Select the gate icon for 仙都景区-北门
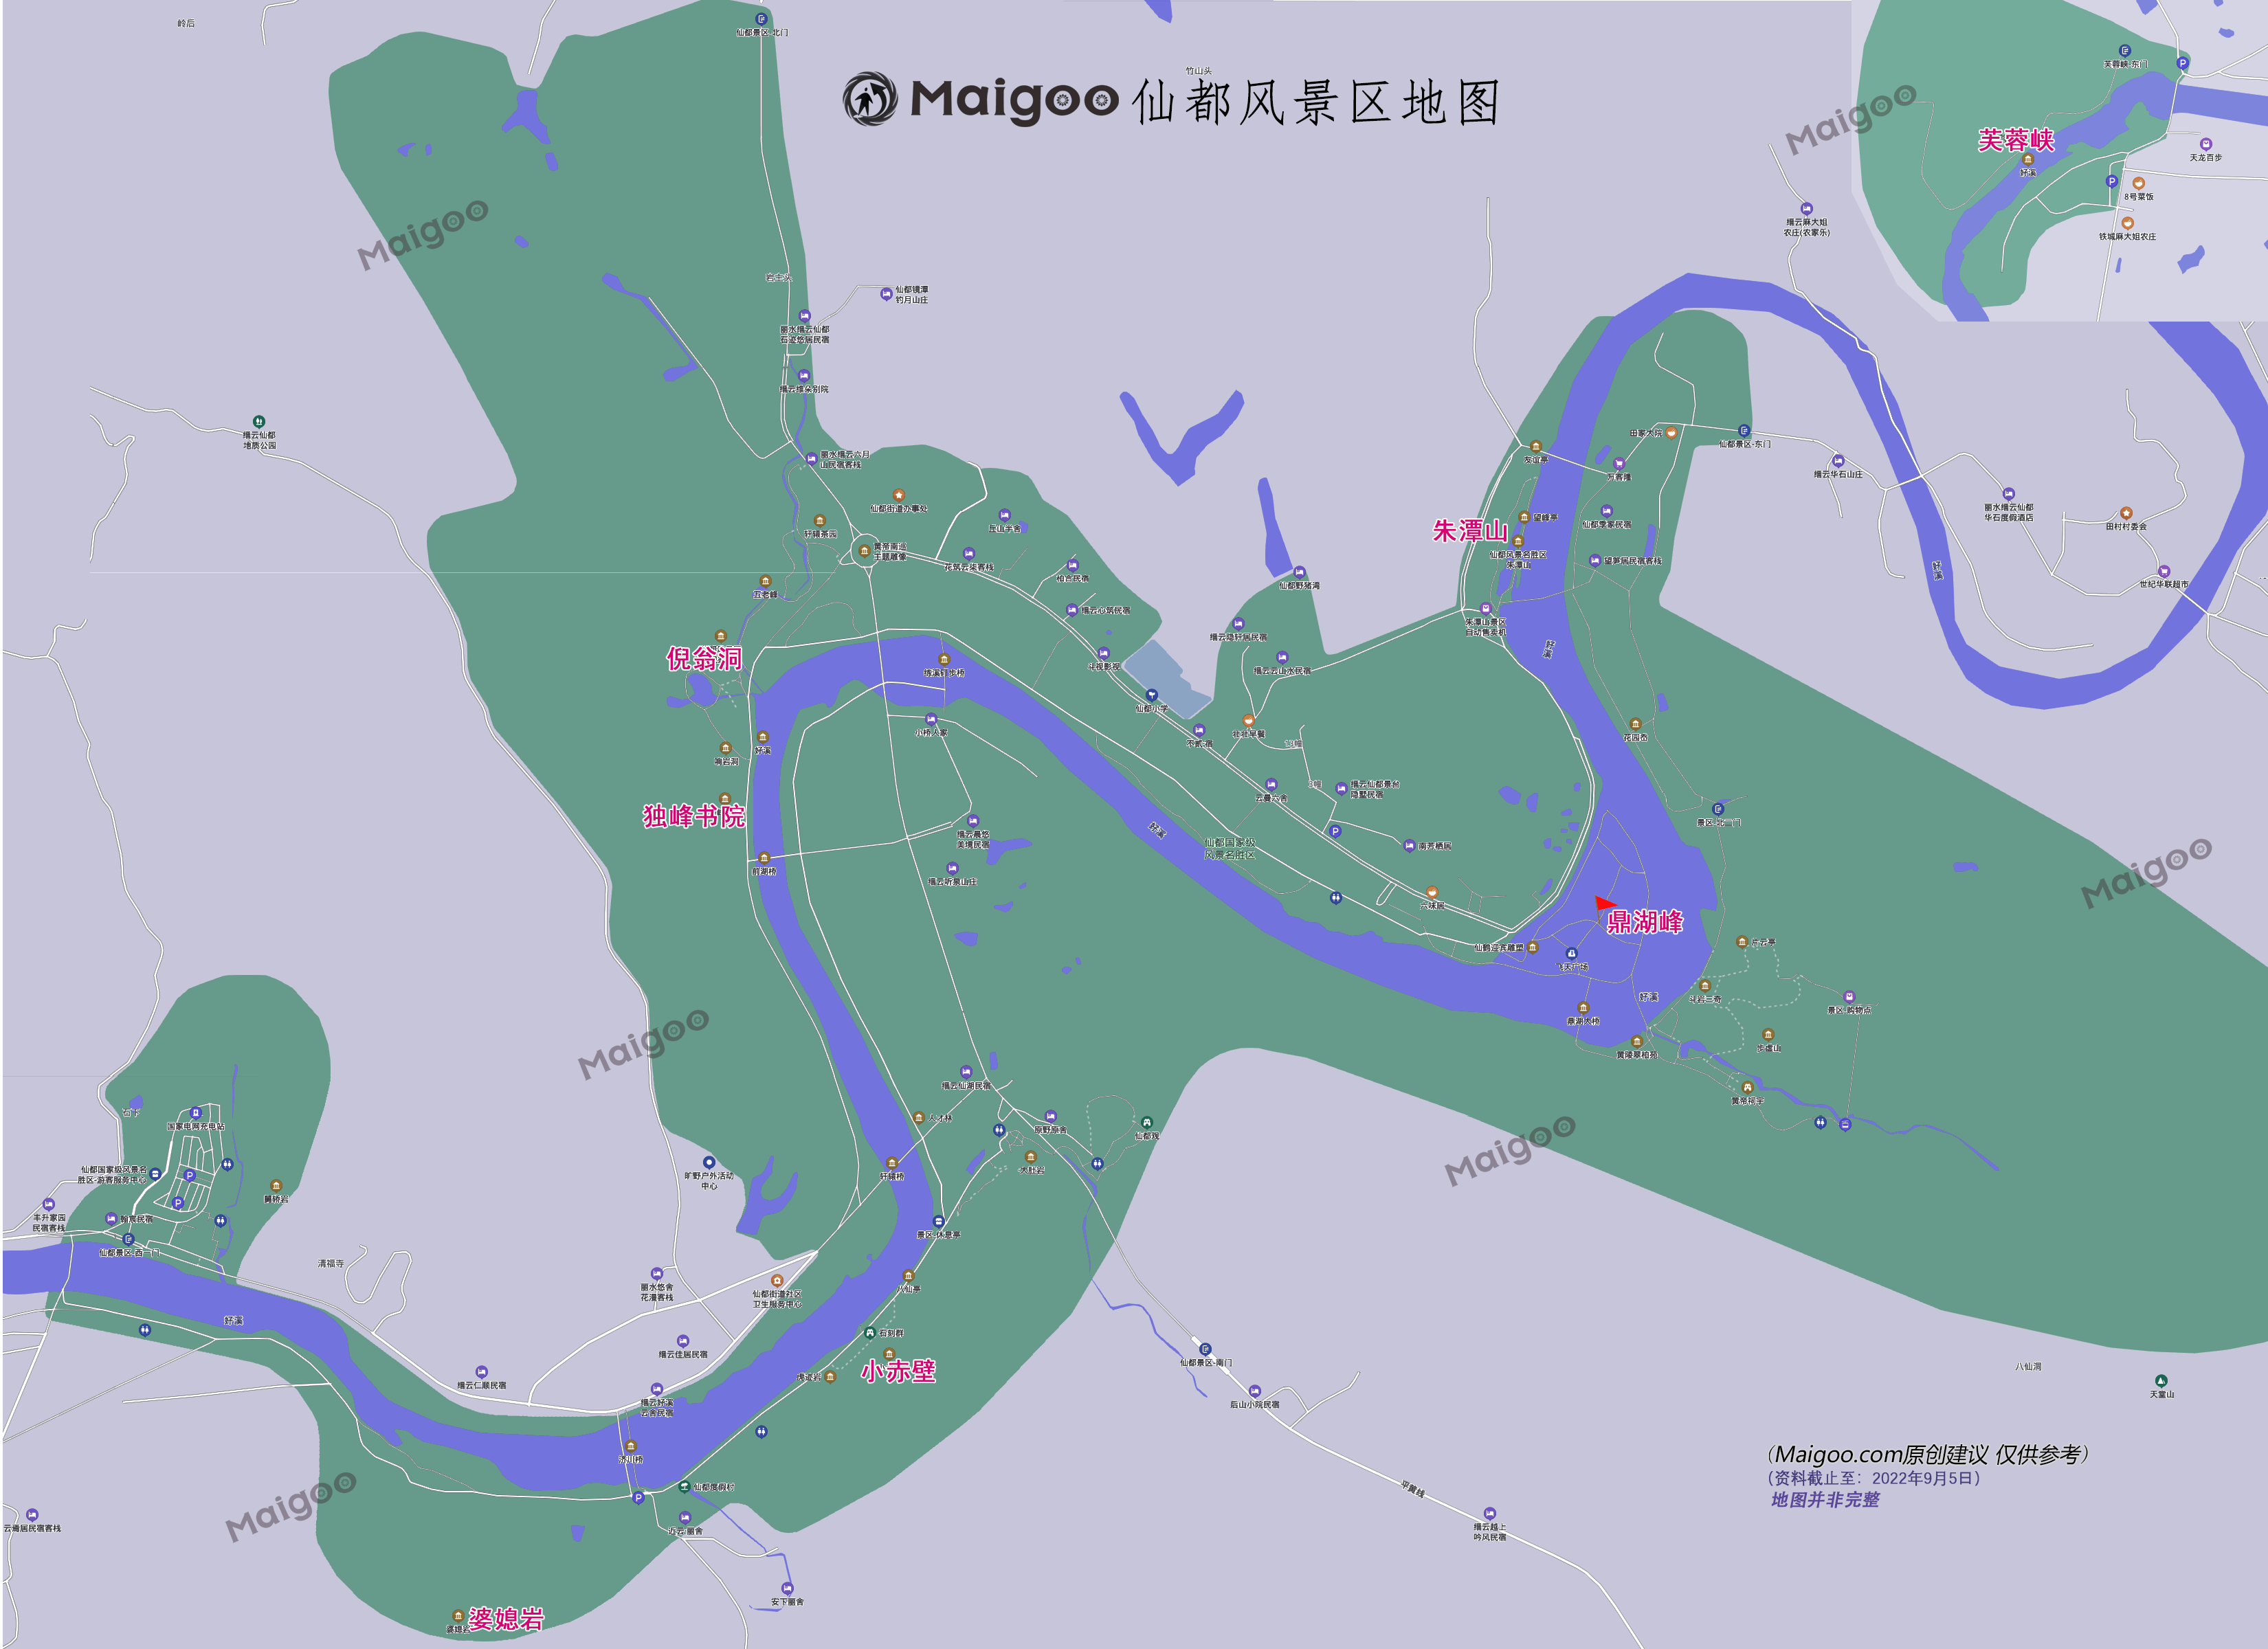The width and height of the screenshot is (2268, 1649). [761, 19]
